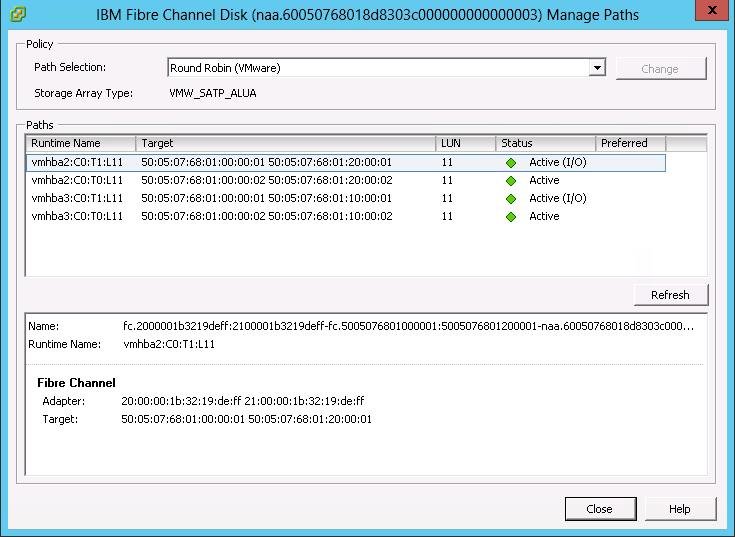Click the Storage Array Type label
This screenshot has width=735, height=537.
click(83, 93)
